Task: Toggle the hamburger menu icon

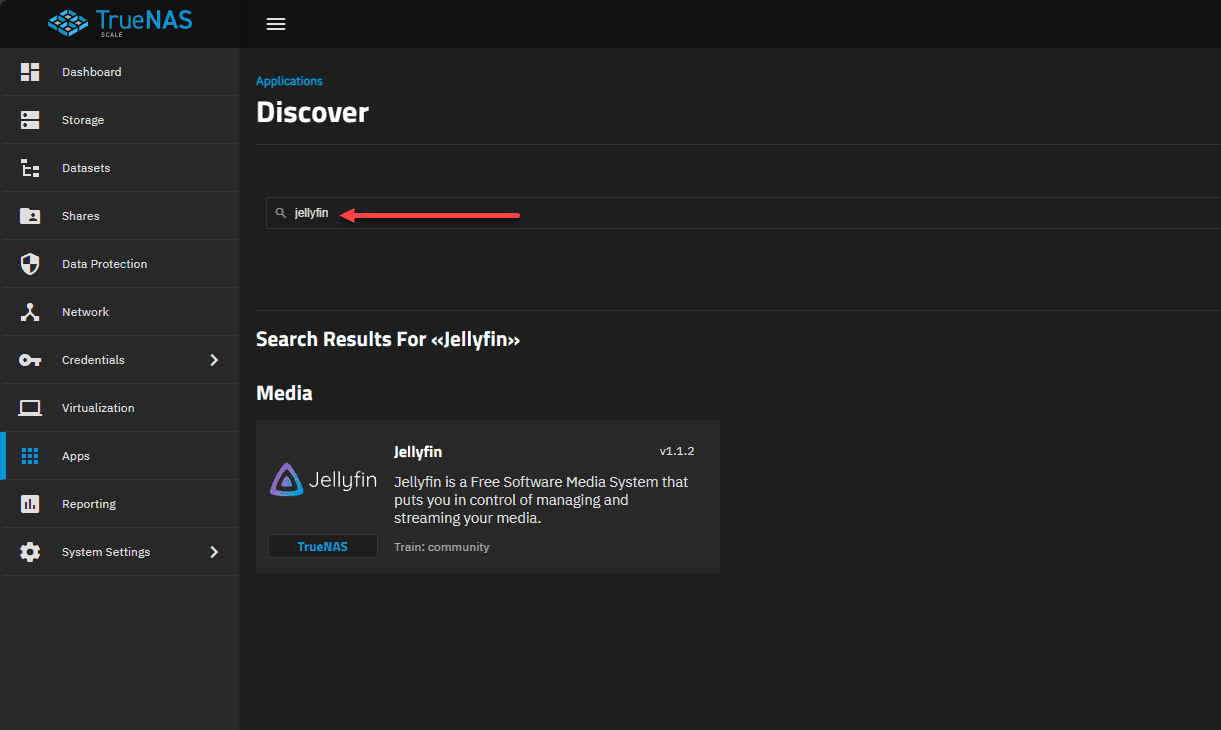Action: coord(276,24)
